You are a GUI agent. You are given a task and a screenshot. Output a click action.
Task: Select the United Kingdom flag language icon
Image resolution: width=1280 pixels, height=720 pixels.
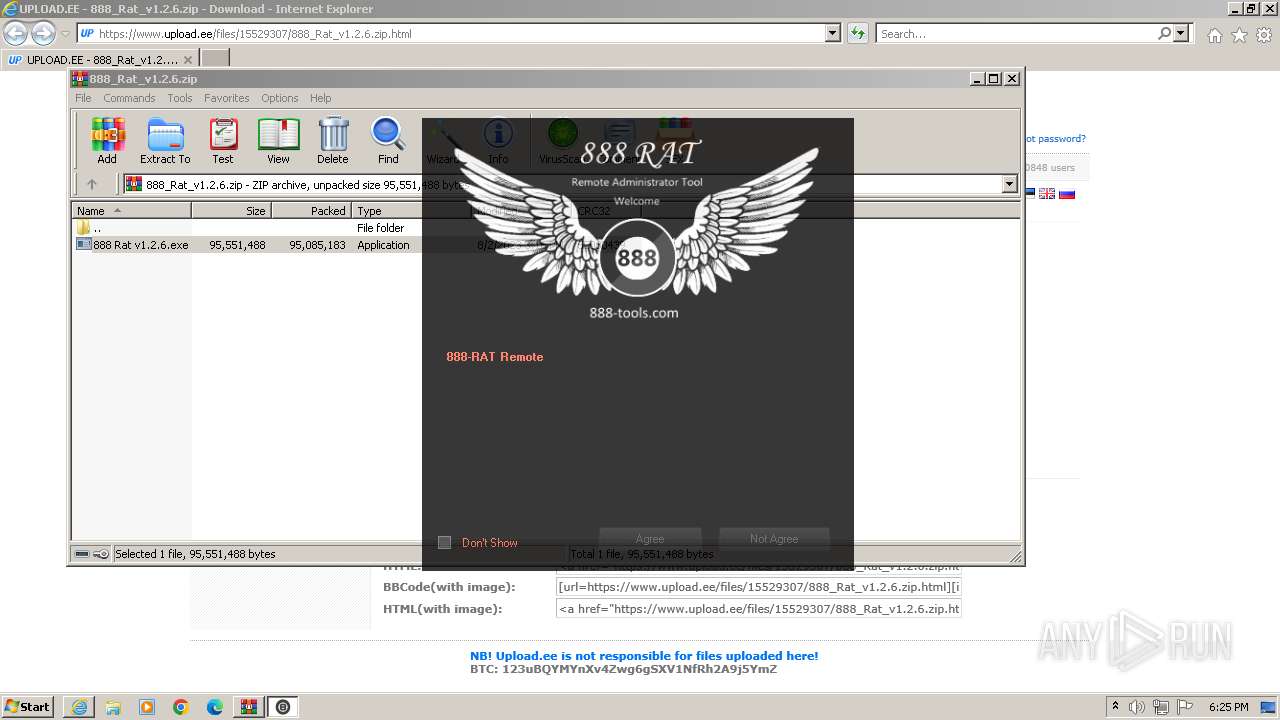[x=1047, y=193]
